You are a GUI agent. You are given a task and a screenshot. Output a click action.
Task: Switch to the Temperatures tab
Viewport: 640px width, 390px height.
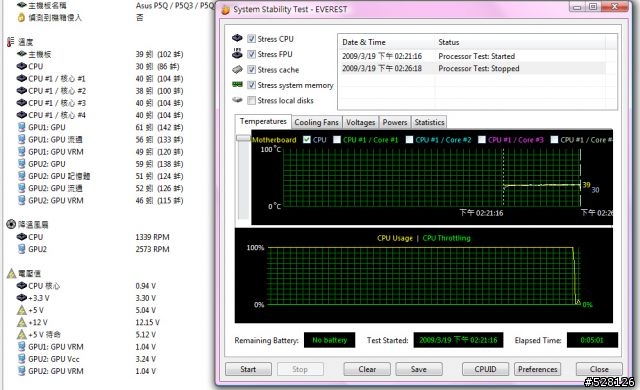click(263, 121)
